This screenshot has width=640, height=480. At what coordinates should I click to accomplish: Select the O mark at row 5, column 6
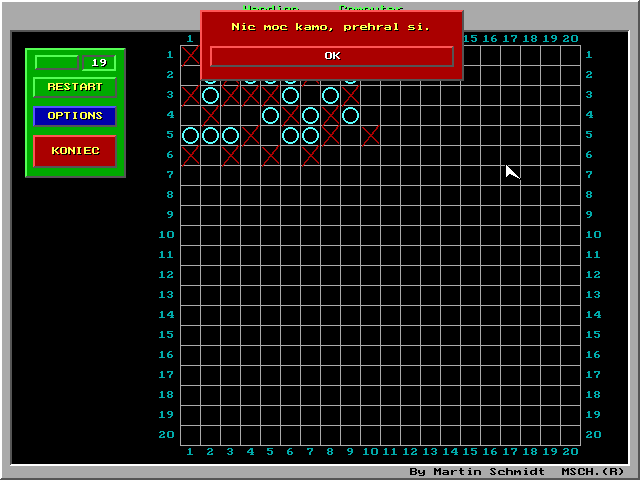[x=290, y=136]
